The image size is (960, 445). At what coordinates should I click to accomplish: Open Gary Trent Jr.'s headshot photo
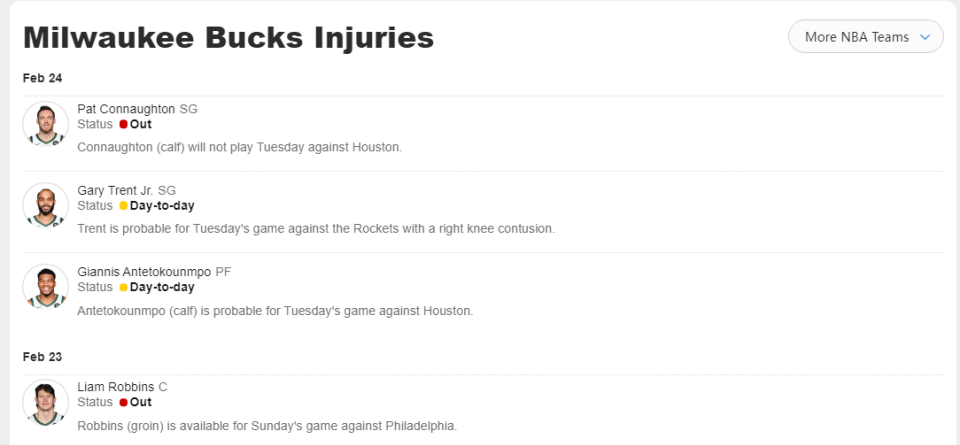45,206
